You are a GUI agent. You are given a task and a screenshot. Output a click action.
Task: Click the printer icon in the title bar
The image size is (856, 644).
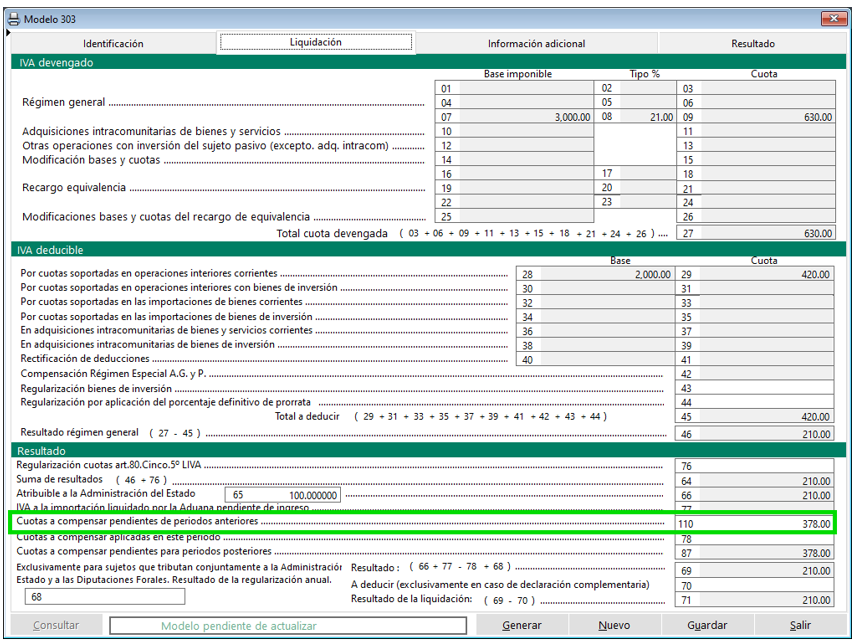pos(14,19)
